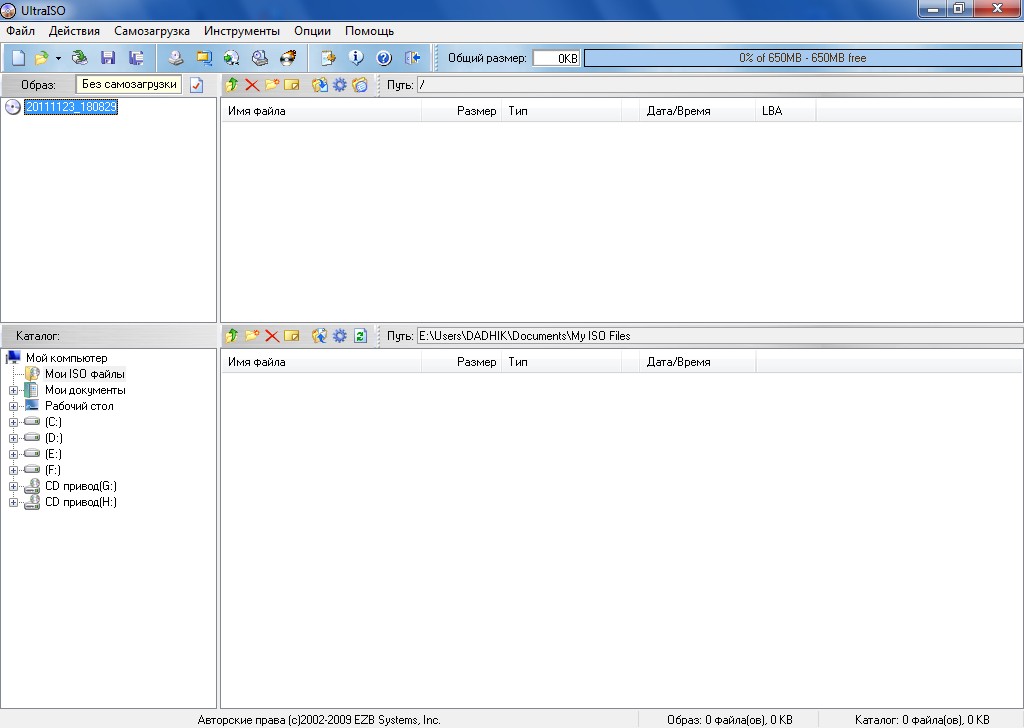The height and width of the screenshot is (728, 1024).
Task: Show program information via info icon
Action: 355,58
